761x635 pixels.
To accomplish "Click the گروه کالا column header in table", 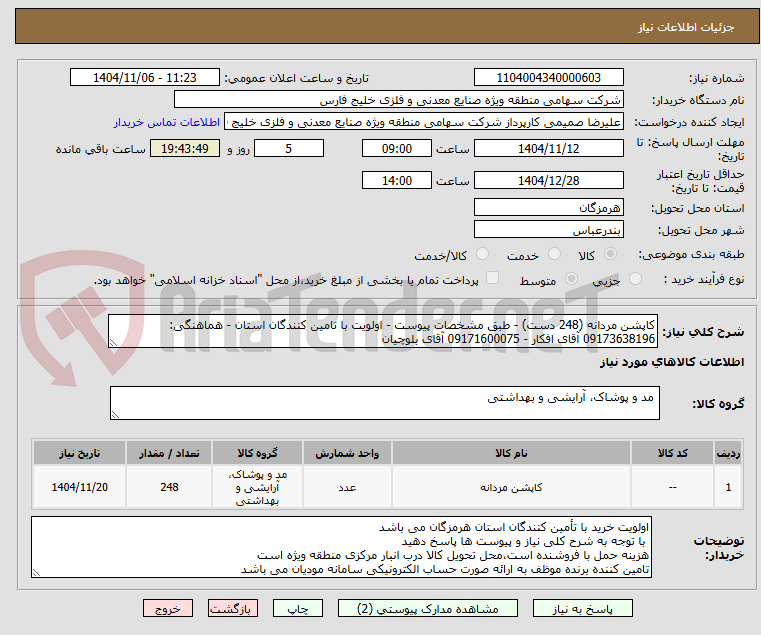I will click(257, 453).
